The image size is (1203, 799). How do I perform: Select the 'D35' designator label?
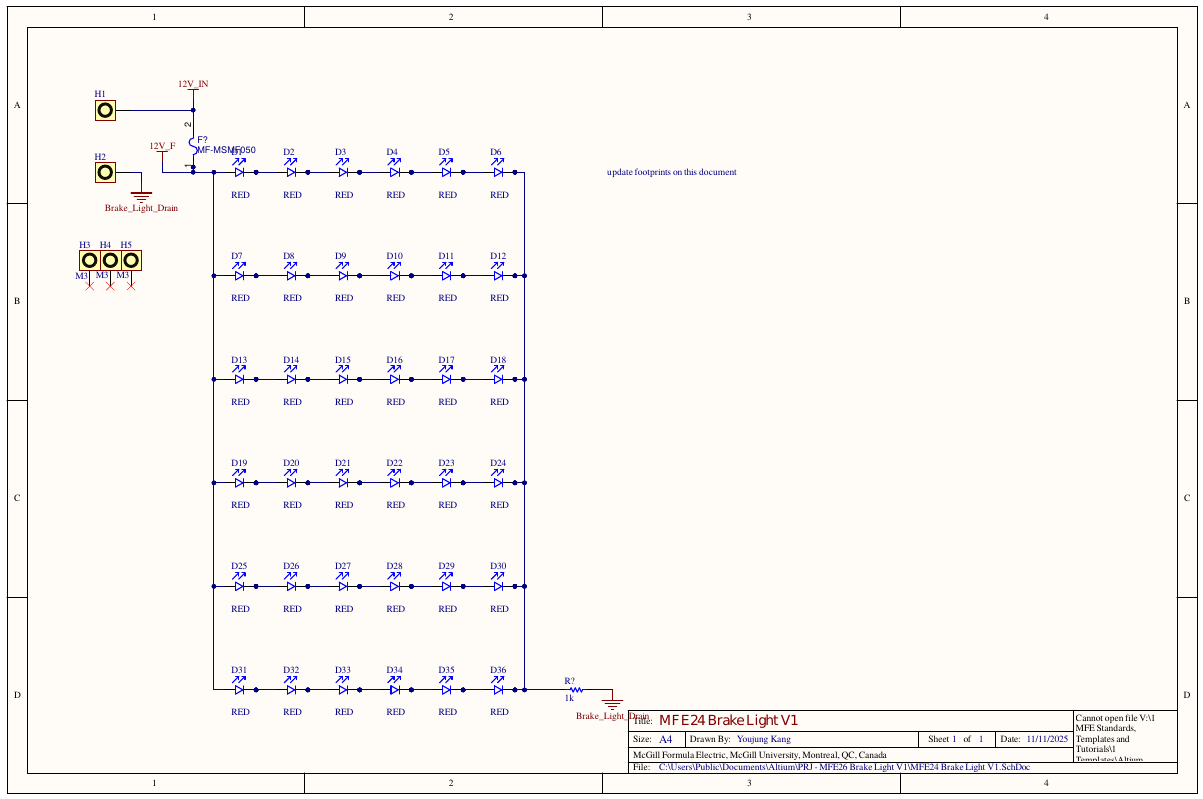(x=446, y=670)
